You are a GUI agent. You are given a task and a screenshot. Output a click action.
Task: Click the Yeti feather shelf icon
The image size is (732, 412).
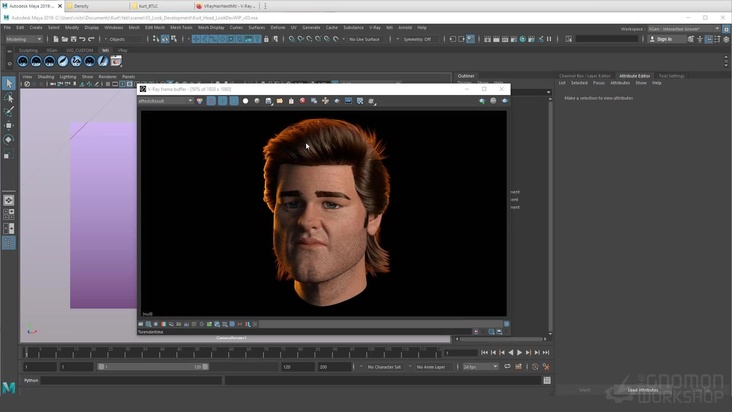[63, 61]
